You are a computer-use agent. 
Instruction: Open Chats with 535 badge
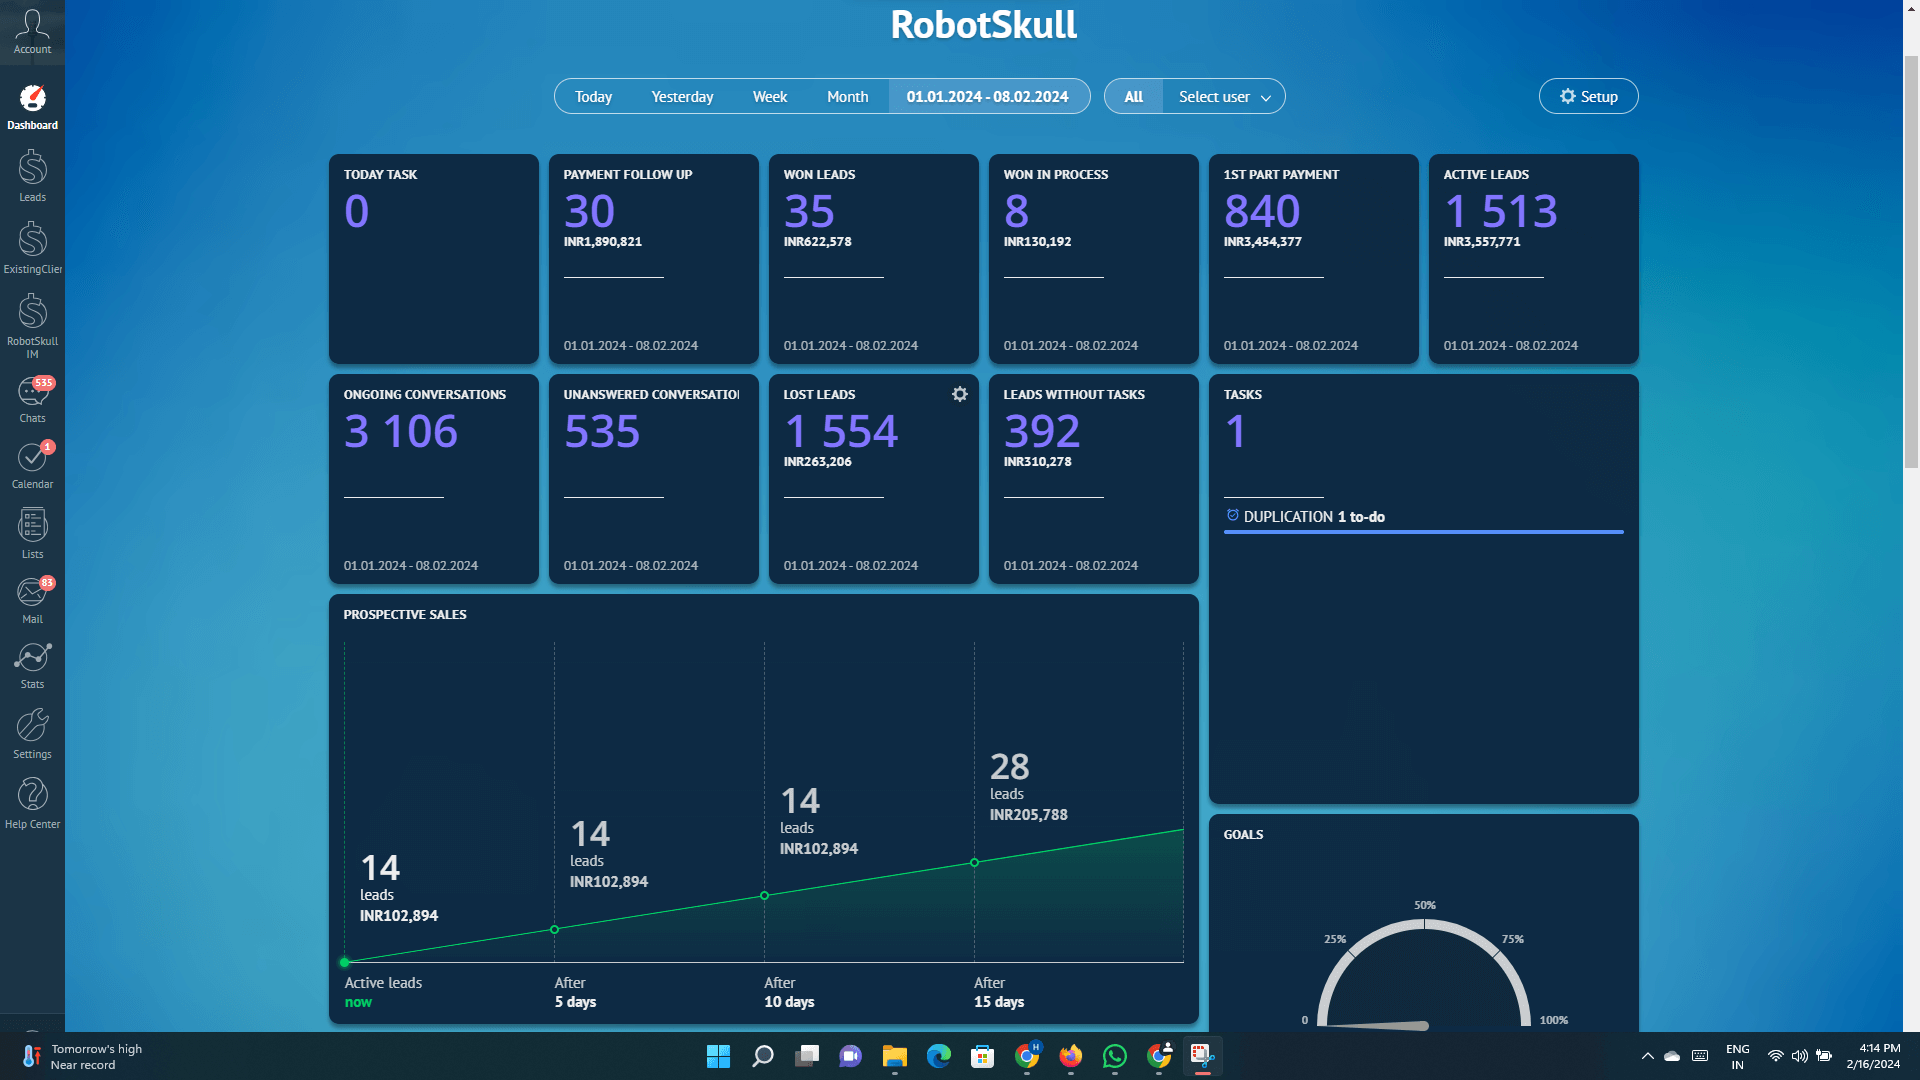click(x=32, y=400)
